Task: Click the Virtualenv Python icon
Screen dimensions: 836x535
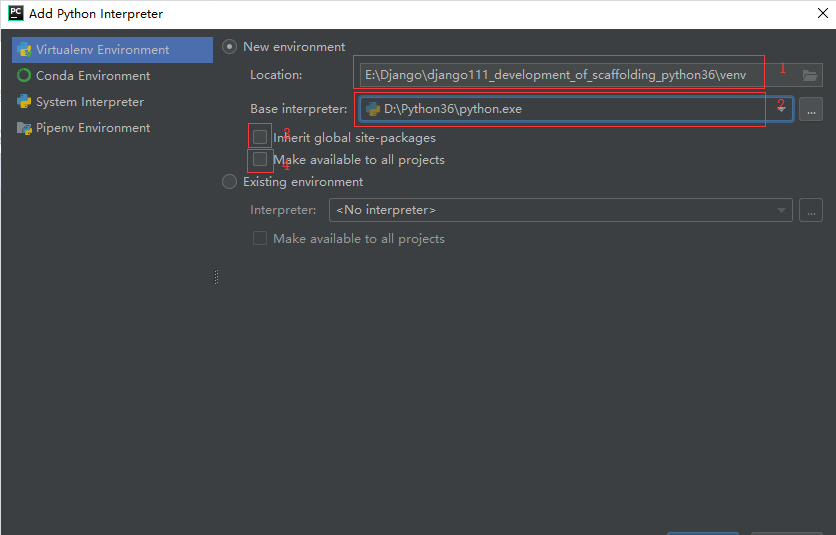Action: pyautogui.click(x=24, y=50)
